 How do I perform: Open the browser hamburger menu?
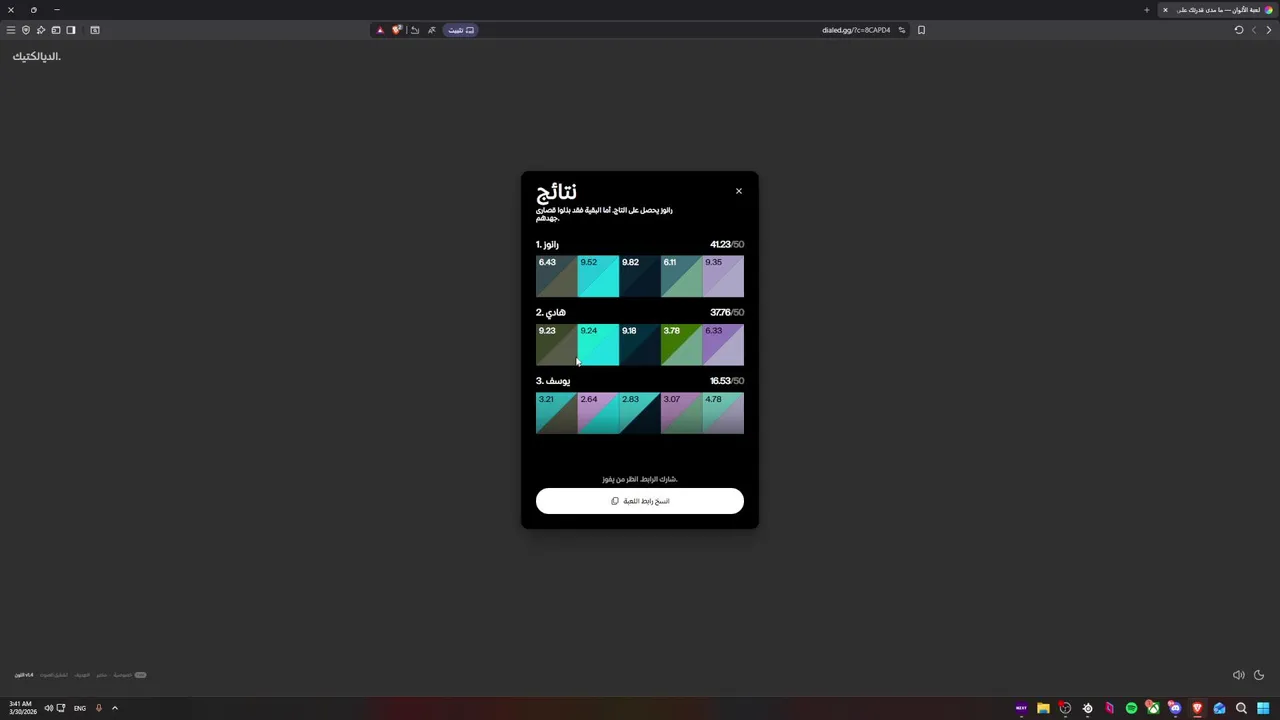pyautogui.click(x=11, y=30)
